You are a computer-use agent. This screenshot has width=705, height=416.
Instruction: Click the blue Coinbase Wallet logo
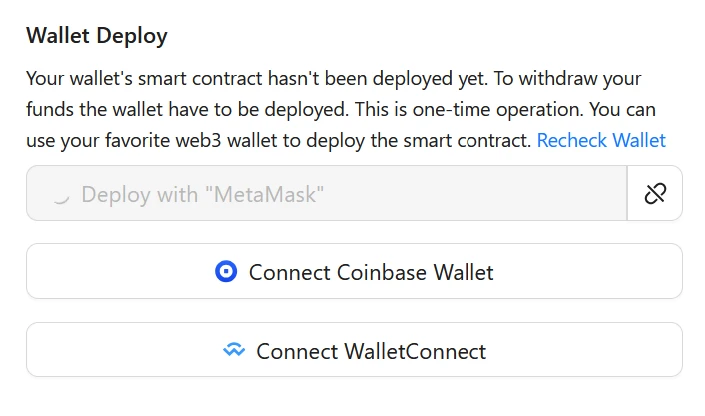pos(227,272)
